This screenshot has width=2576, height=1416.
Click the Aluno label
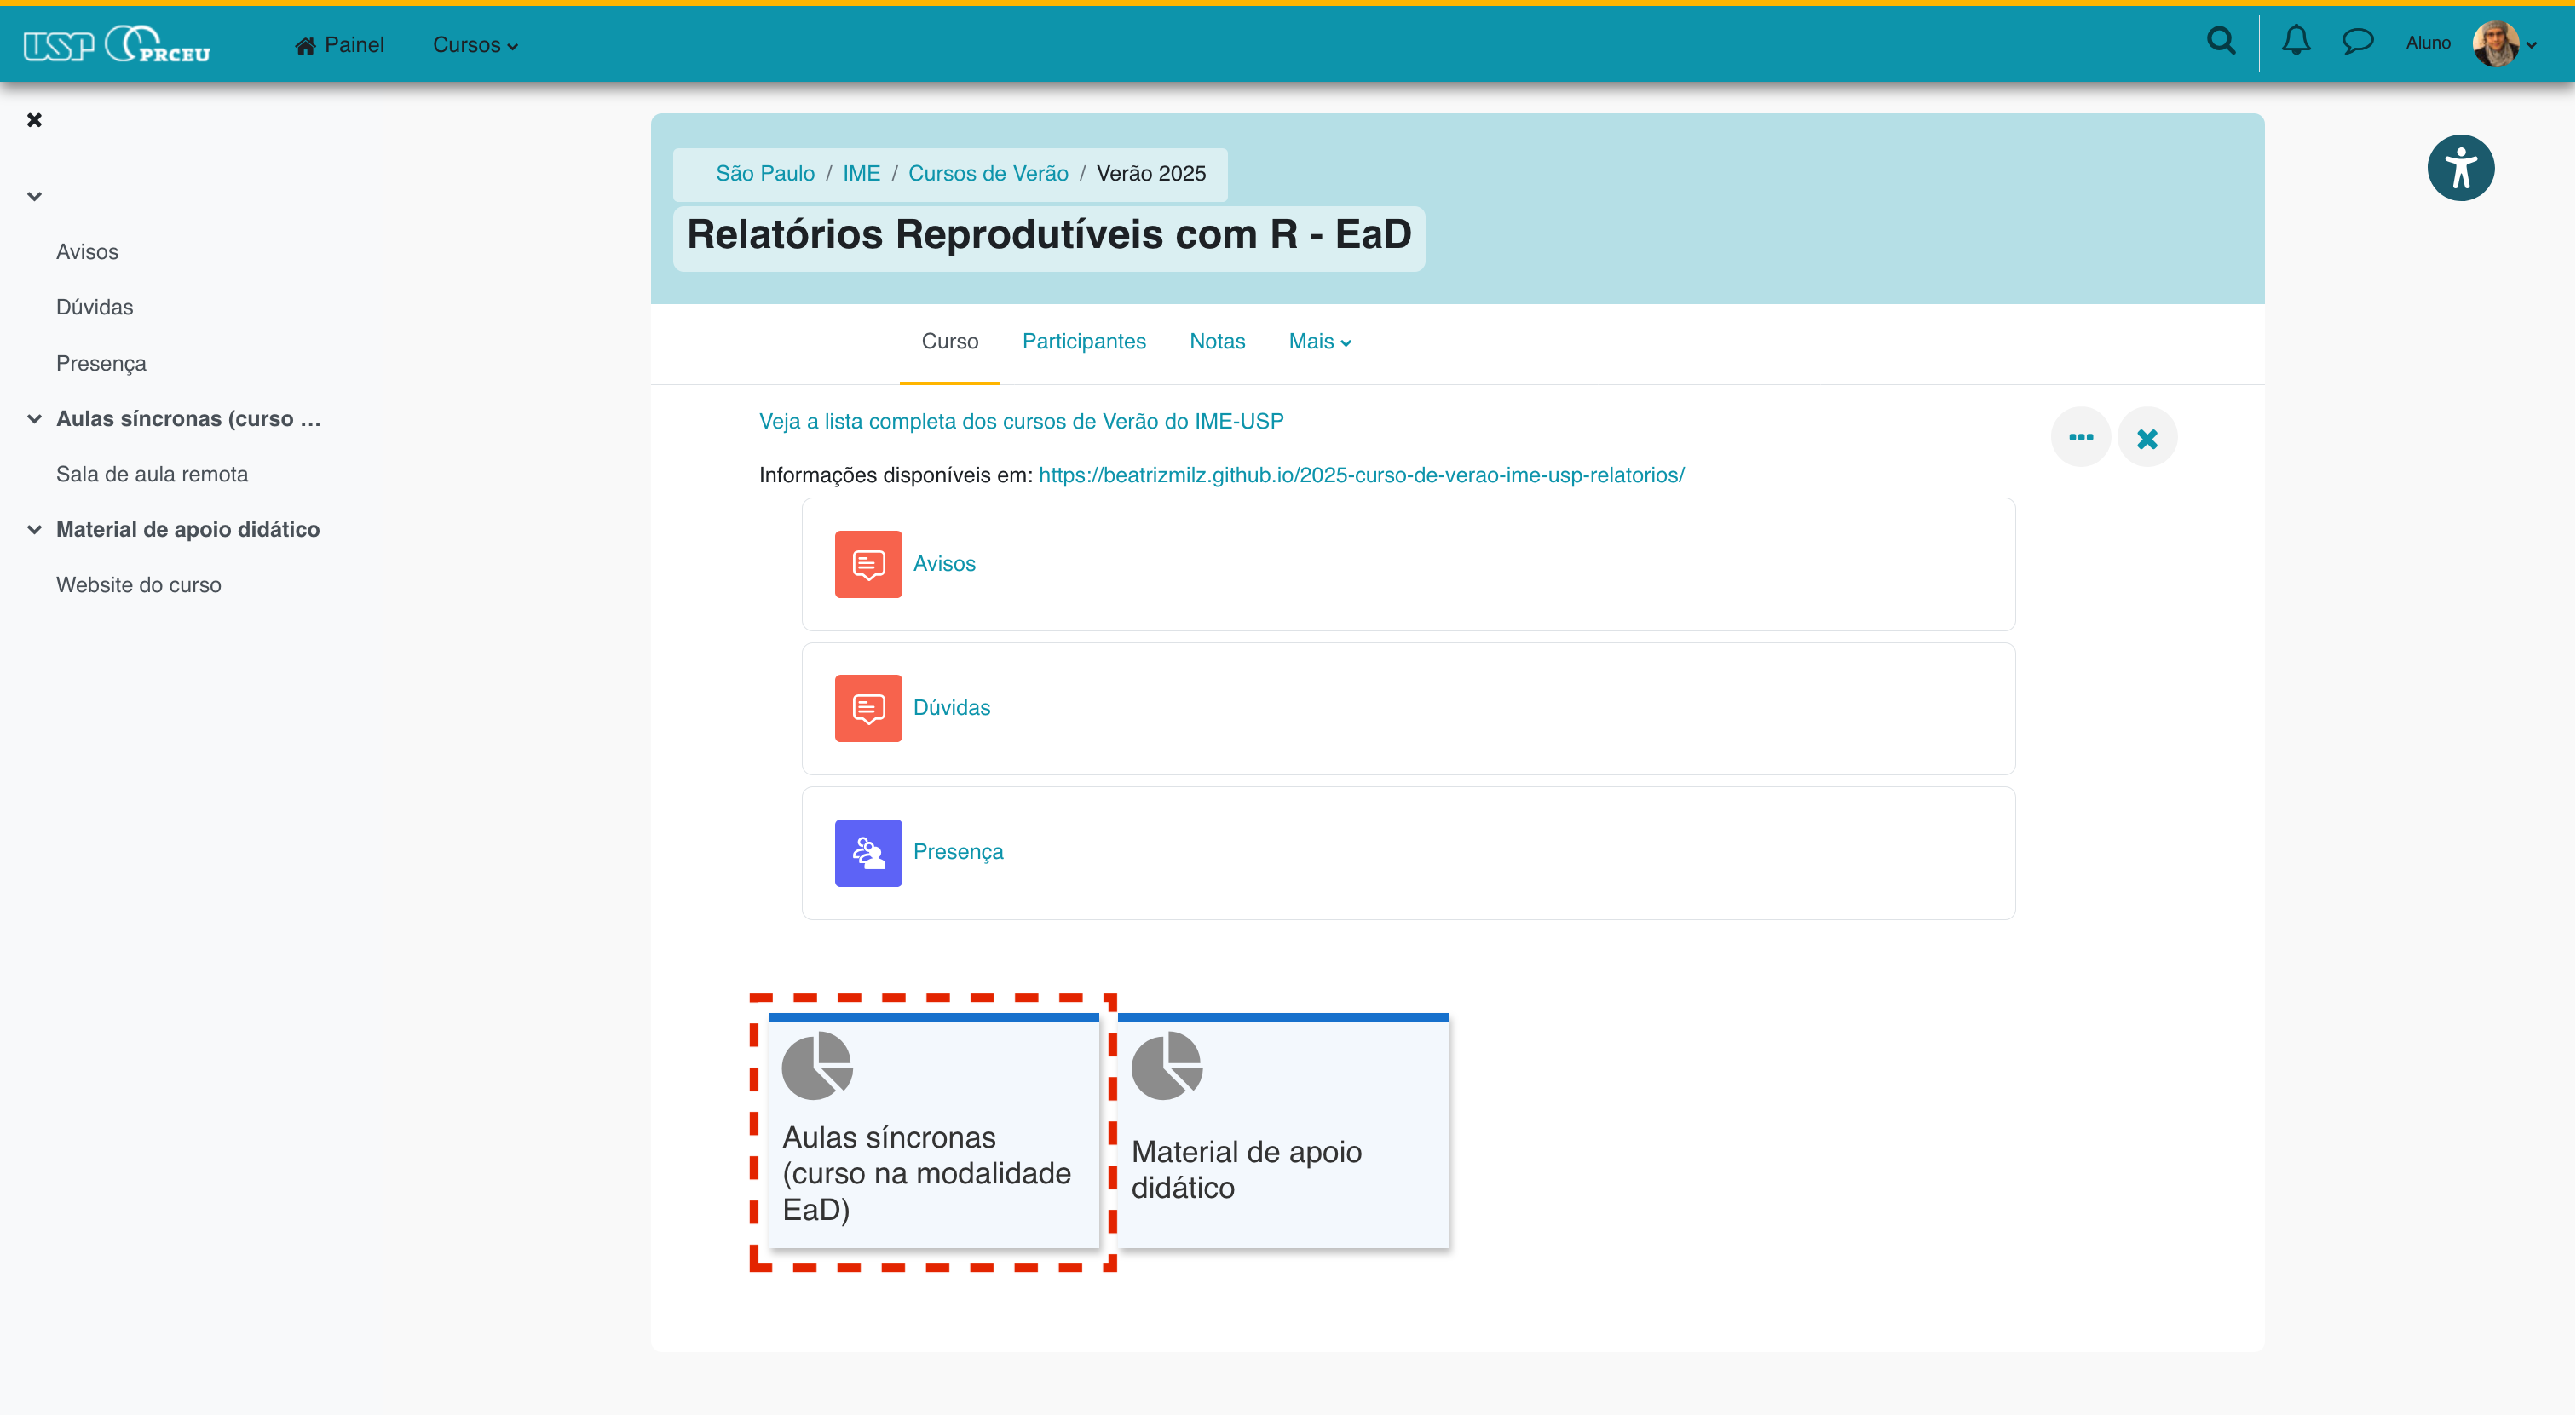pos(2428,43)
